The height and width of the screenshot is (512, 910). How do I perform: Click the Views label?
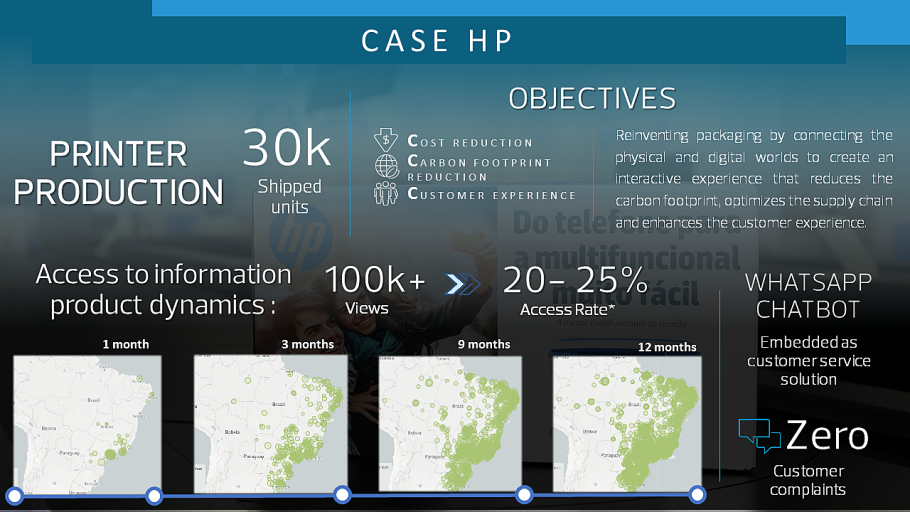367,308
